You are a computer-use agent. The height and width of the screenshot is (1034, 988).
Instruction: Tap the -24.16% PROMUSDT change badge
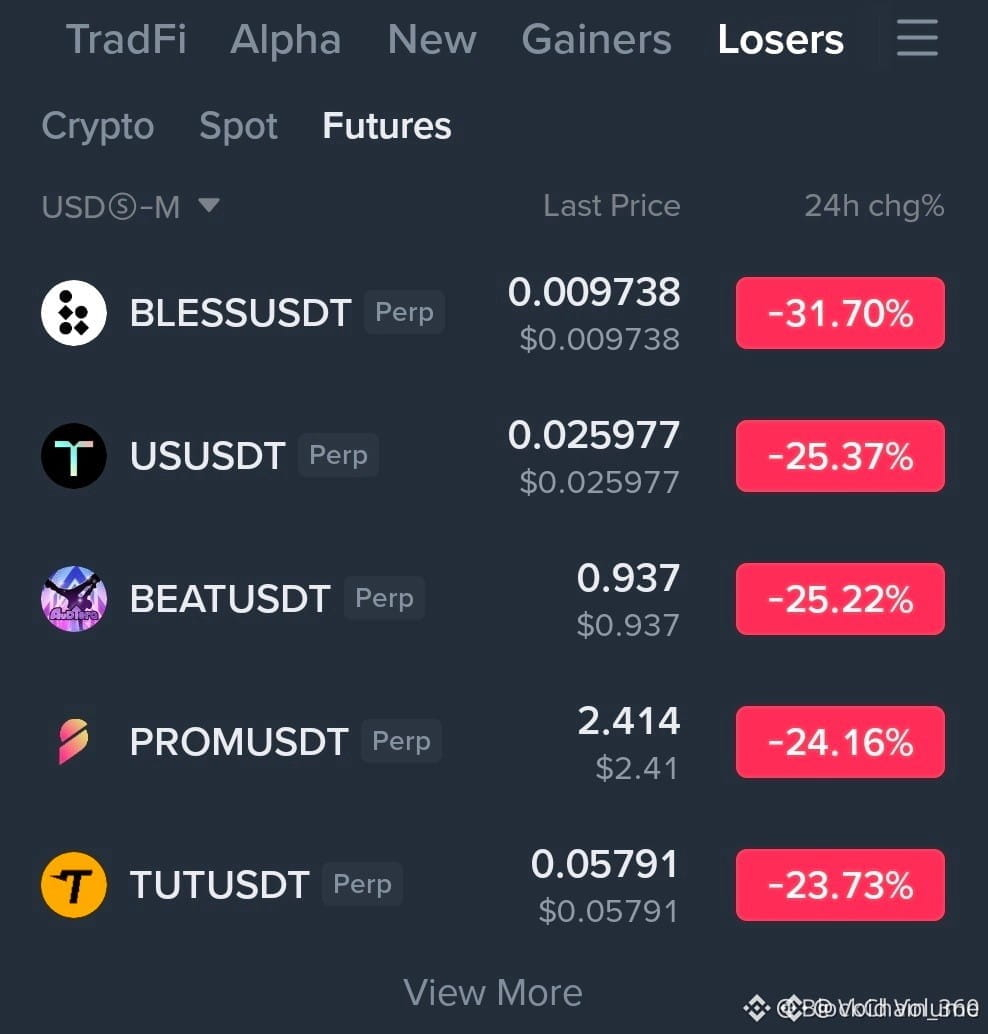[840, 742]
